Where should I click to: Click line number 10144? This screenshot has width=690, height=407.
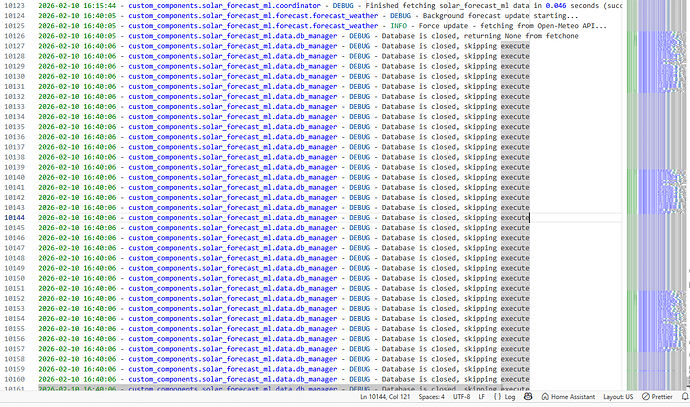coord(15,218)
